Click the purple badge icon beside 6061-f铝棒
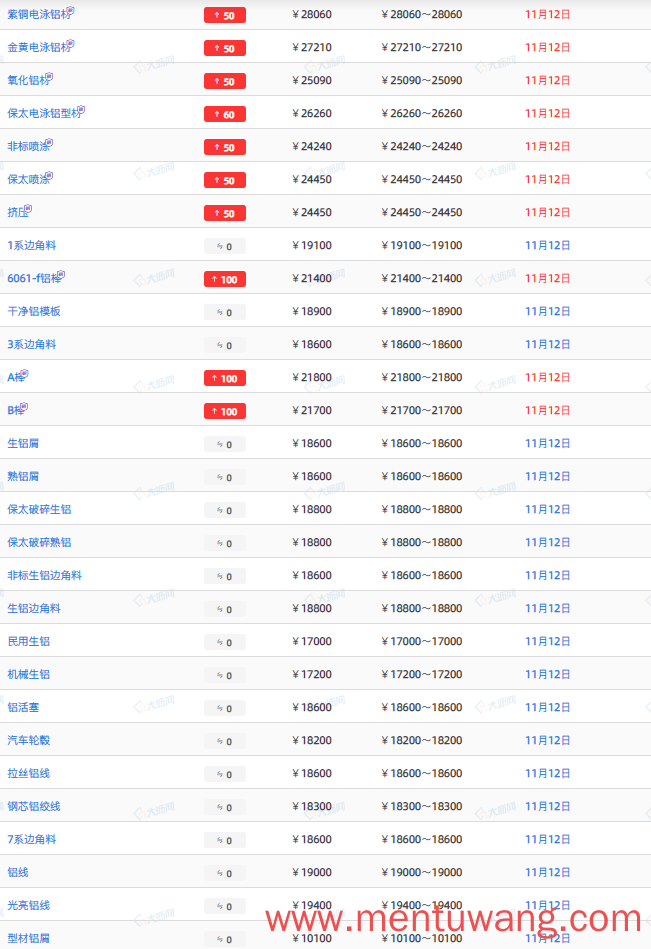Image resolution: width=651 pixels, height=949 pixels. point(61,275)
